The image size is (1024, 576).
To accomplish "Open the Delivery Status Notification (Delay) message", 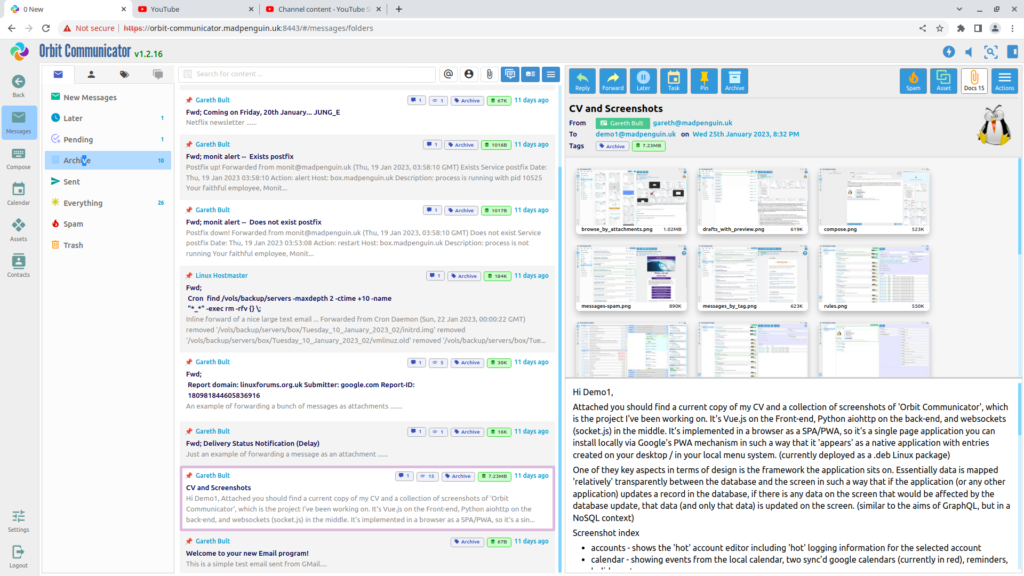I will (x=368, y=443).
